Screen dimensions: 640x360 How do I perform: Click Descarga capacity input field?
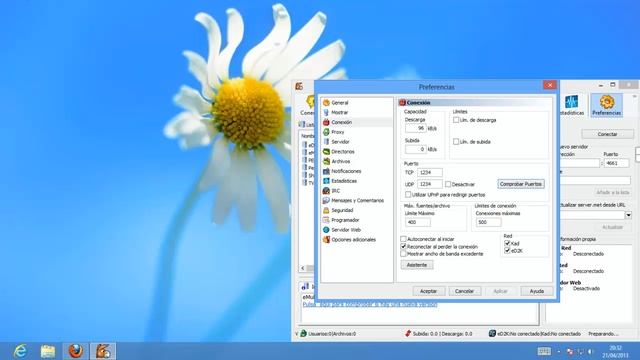tap(416, 128)
